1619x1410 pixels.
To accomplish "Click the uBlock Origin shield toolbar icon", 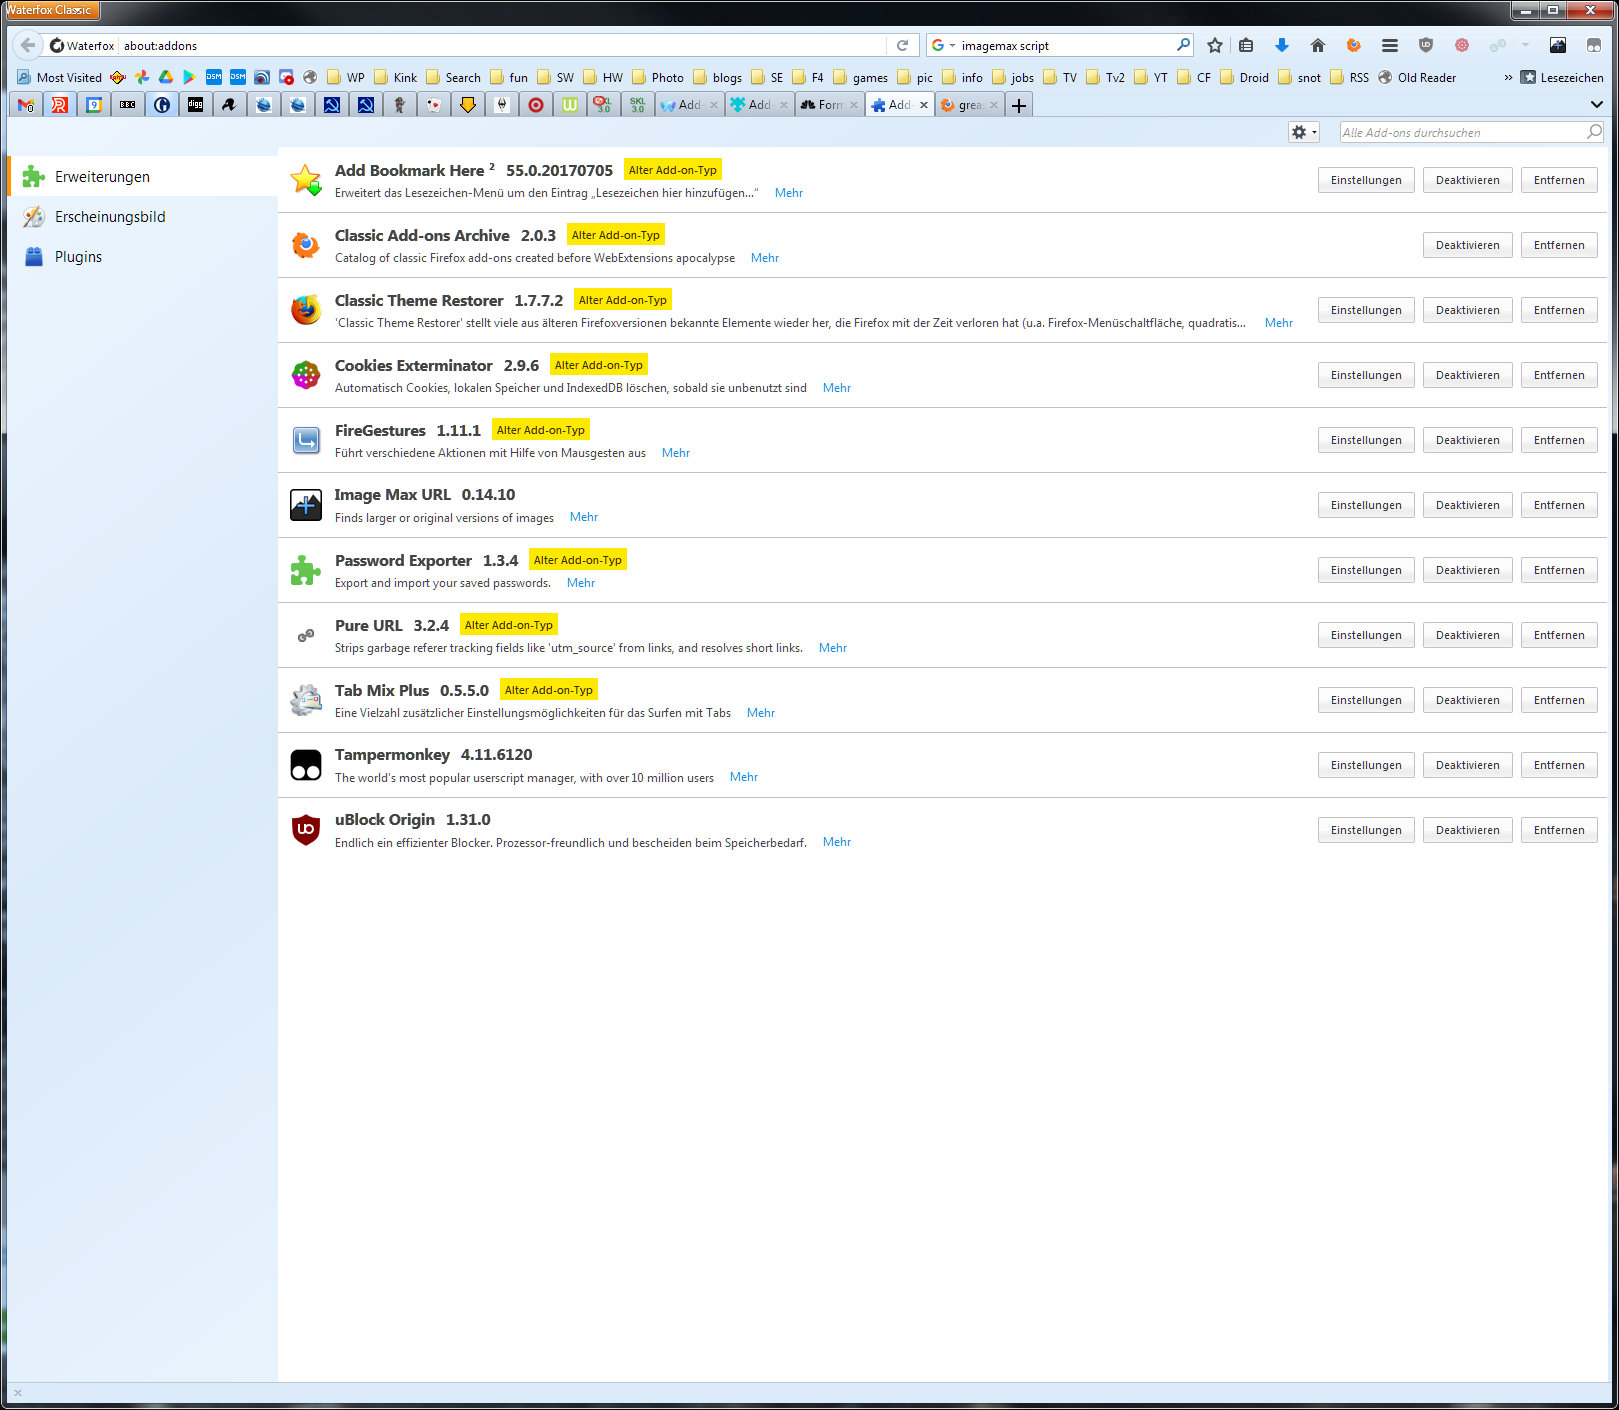I will pyautogui.click(x=1426, y=45).
